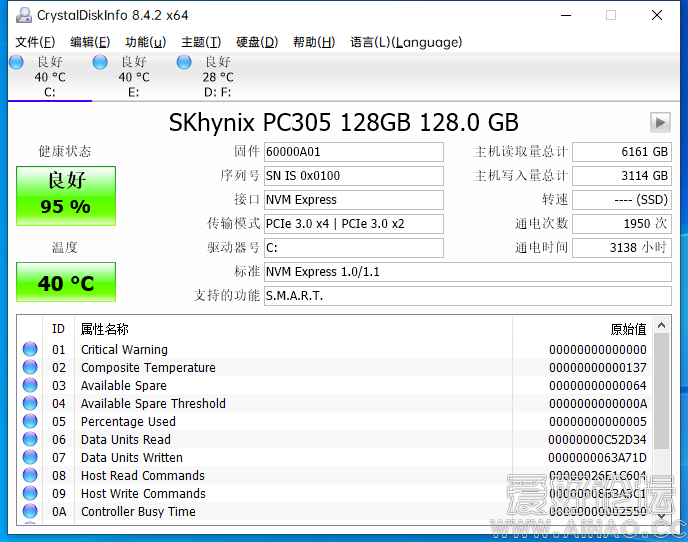688x542 pixels.
Task: Open the 语言(L)(Language) menu
Action: click(x=406, y=42)
